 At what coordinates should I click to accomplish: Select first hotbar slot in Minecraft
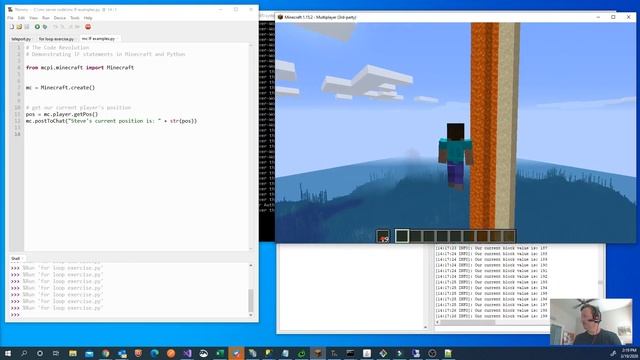402,236
